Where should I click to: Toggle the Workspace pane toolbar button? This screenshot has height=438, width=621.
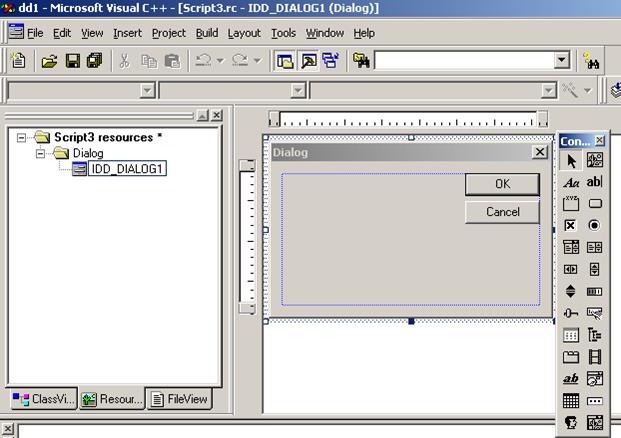(285, 61)
